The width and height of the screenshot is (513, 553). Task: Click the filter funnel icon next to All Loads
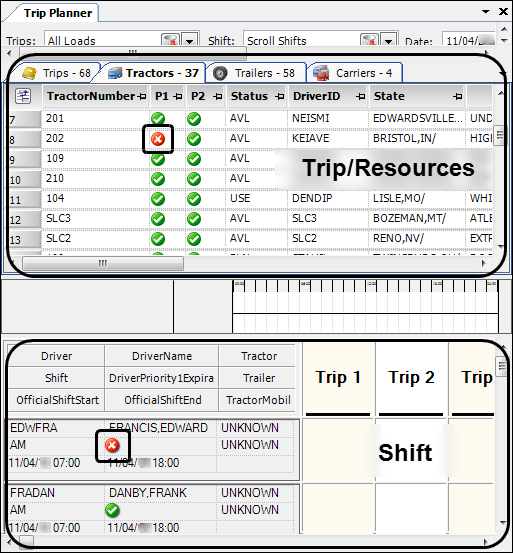click(x=170, y=40)
